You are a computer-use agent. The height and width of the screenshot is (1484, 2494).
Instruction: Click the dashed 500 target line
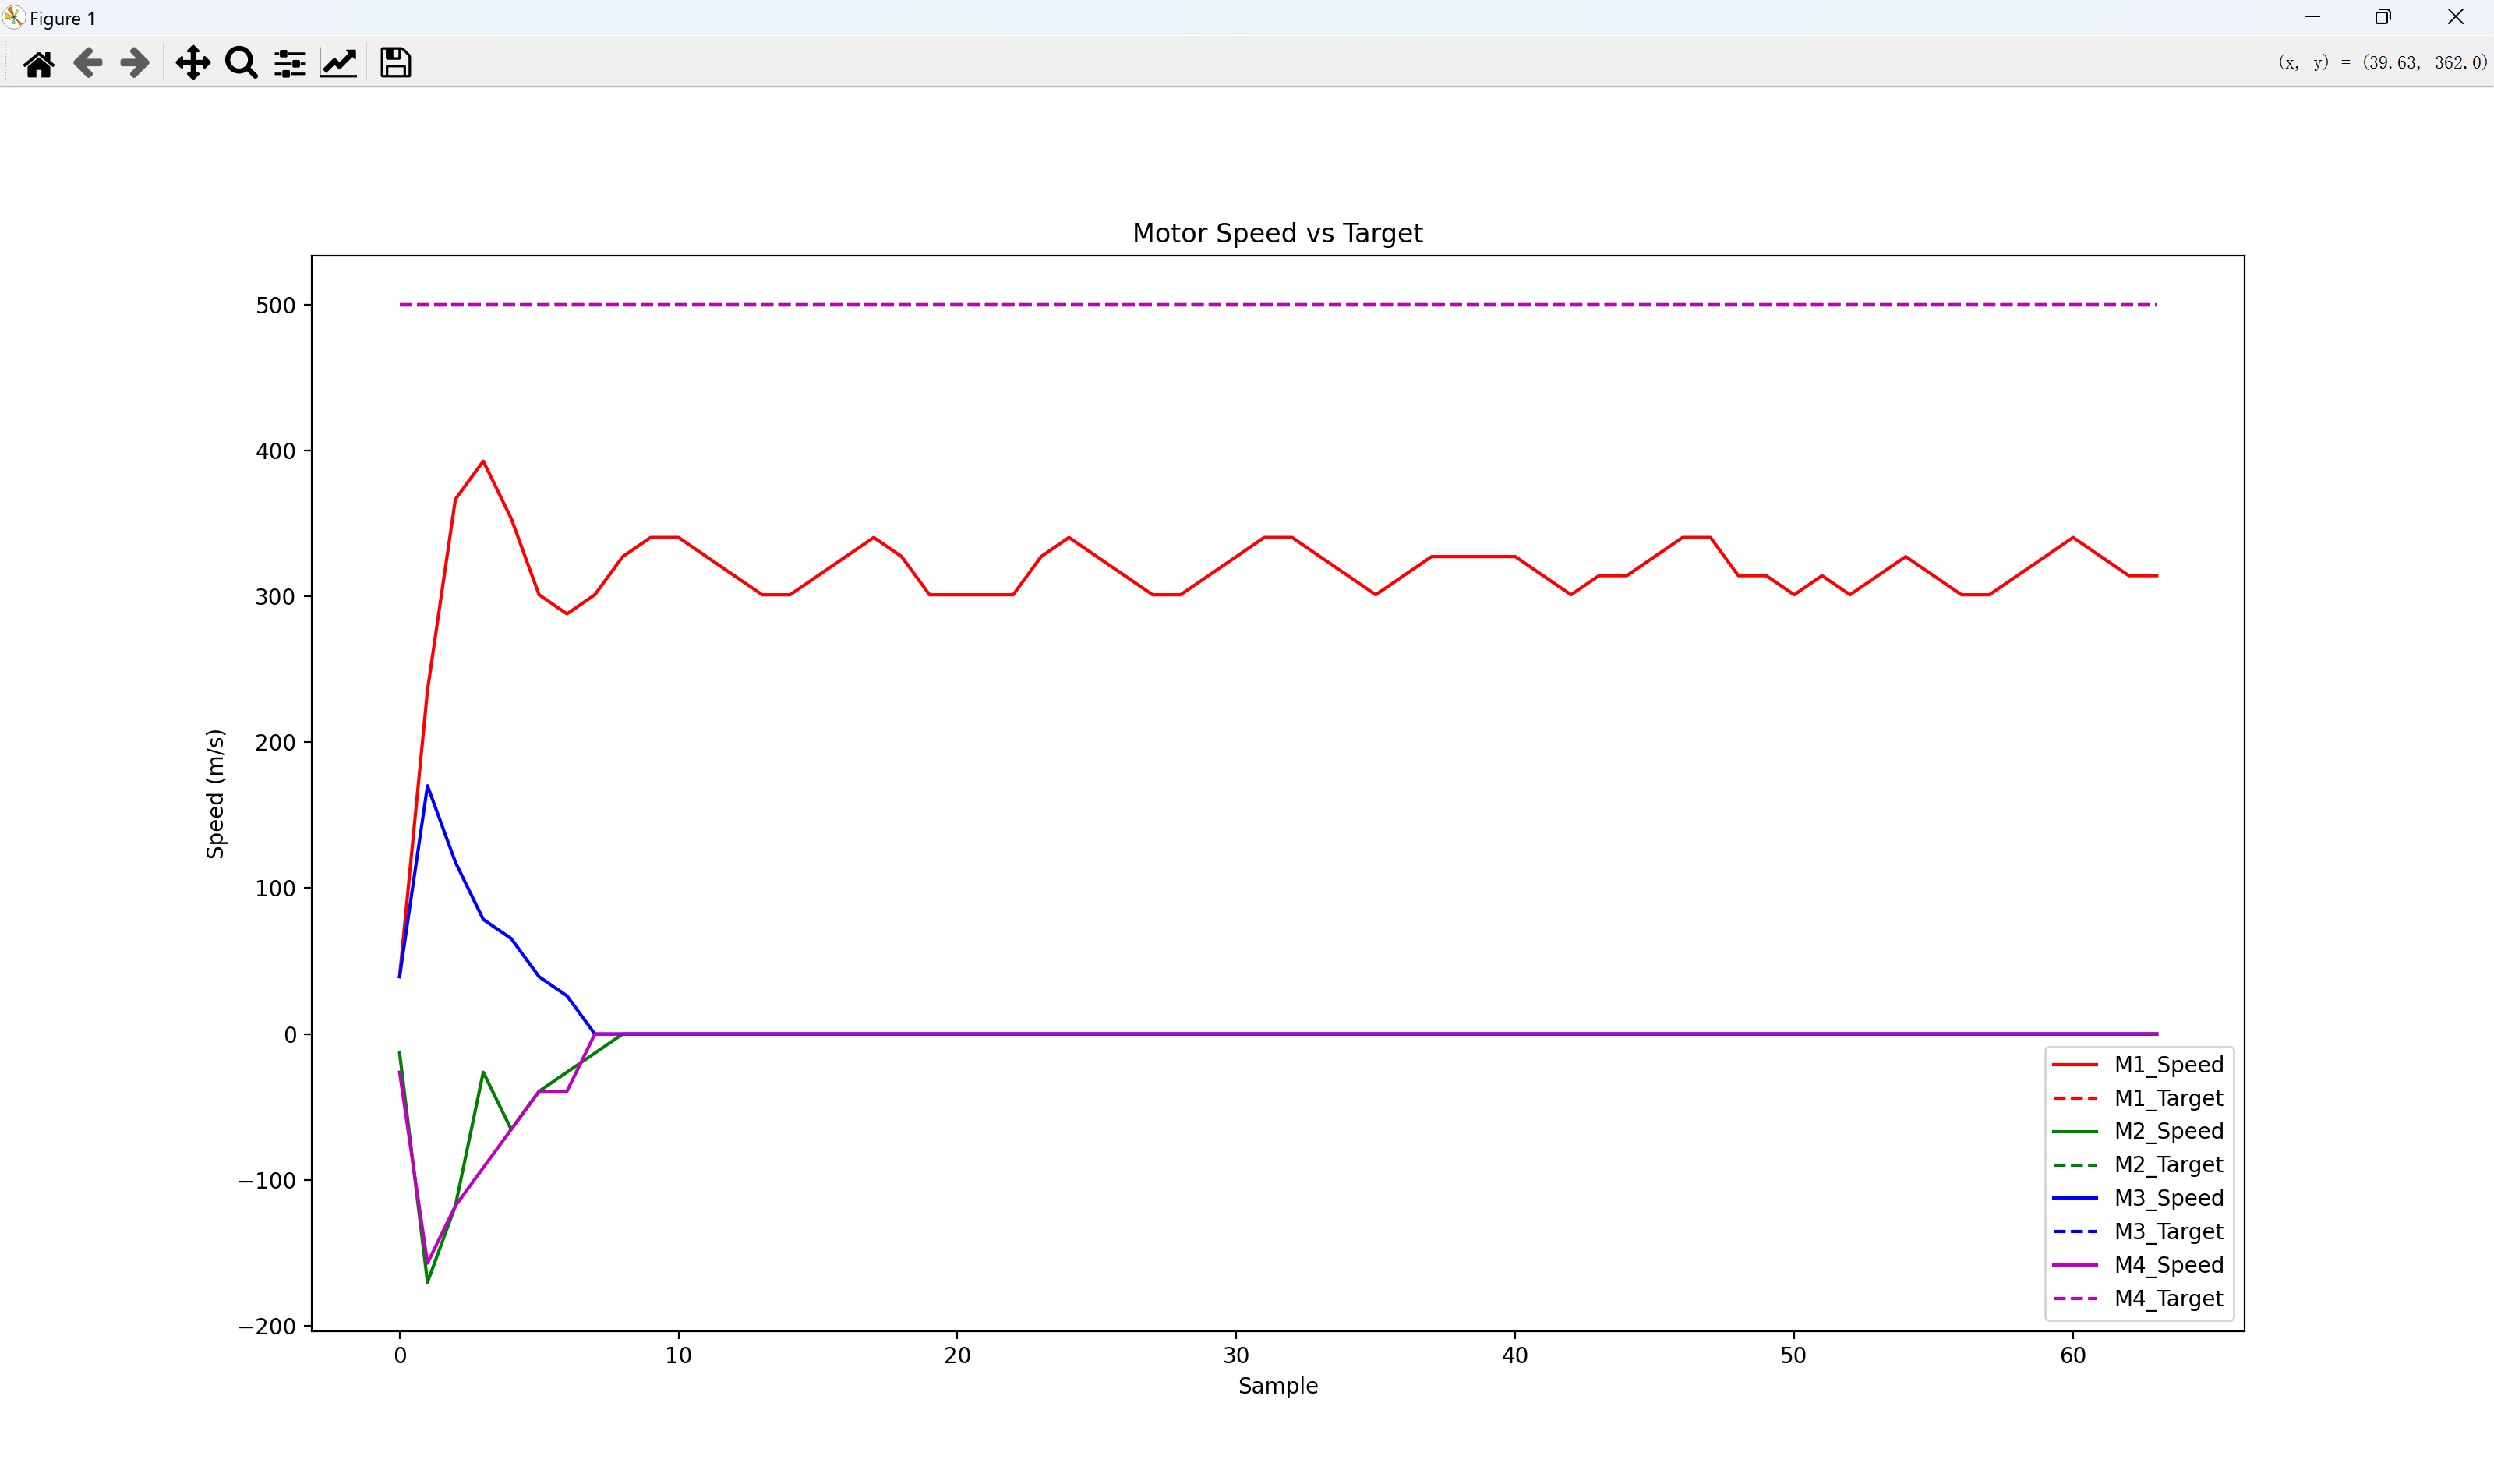1277,304
